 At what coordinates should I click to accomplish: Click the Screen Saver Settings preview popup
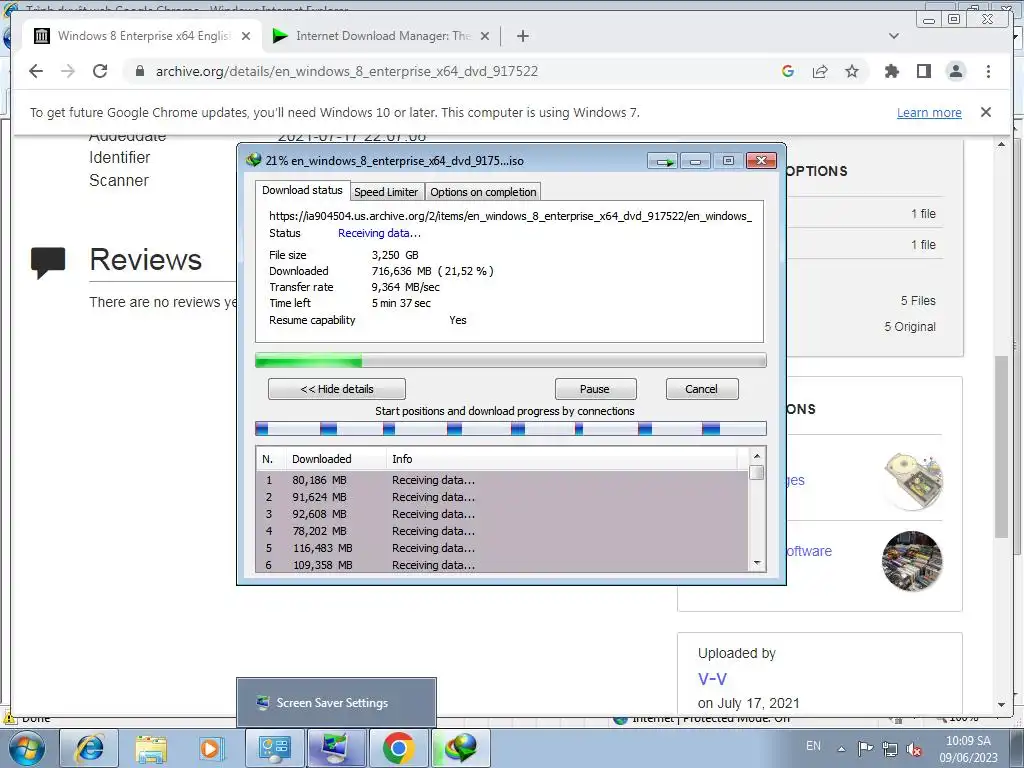336,703
